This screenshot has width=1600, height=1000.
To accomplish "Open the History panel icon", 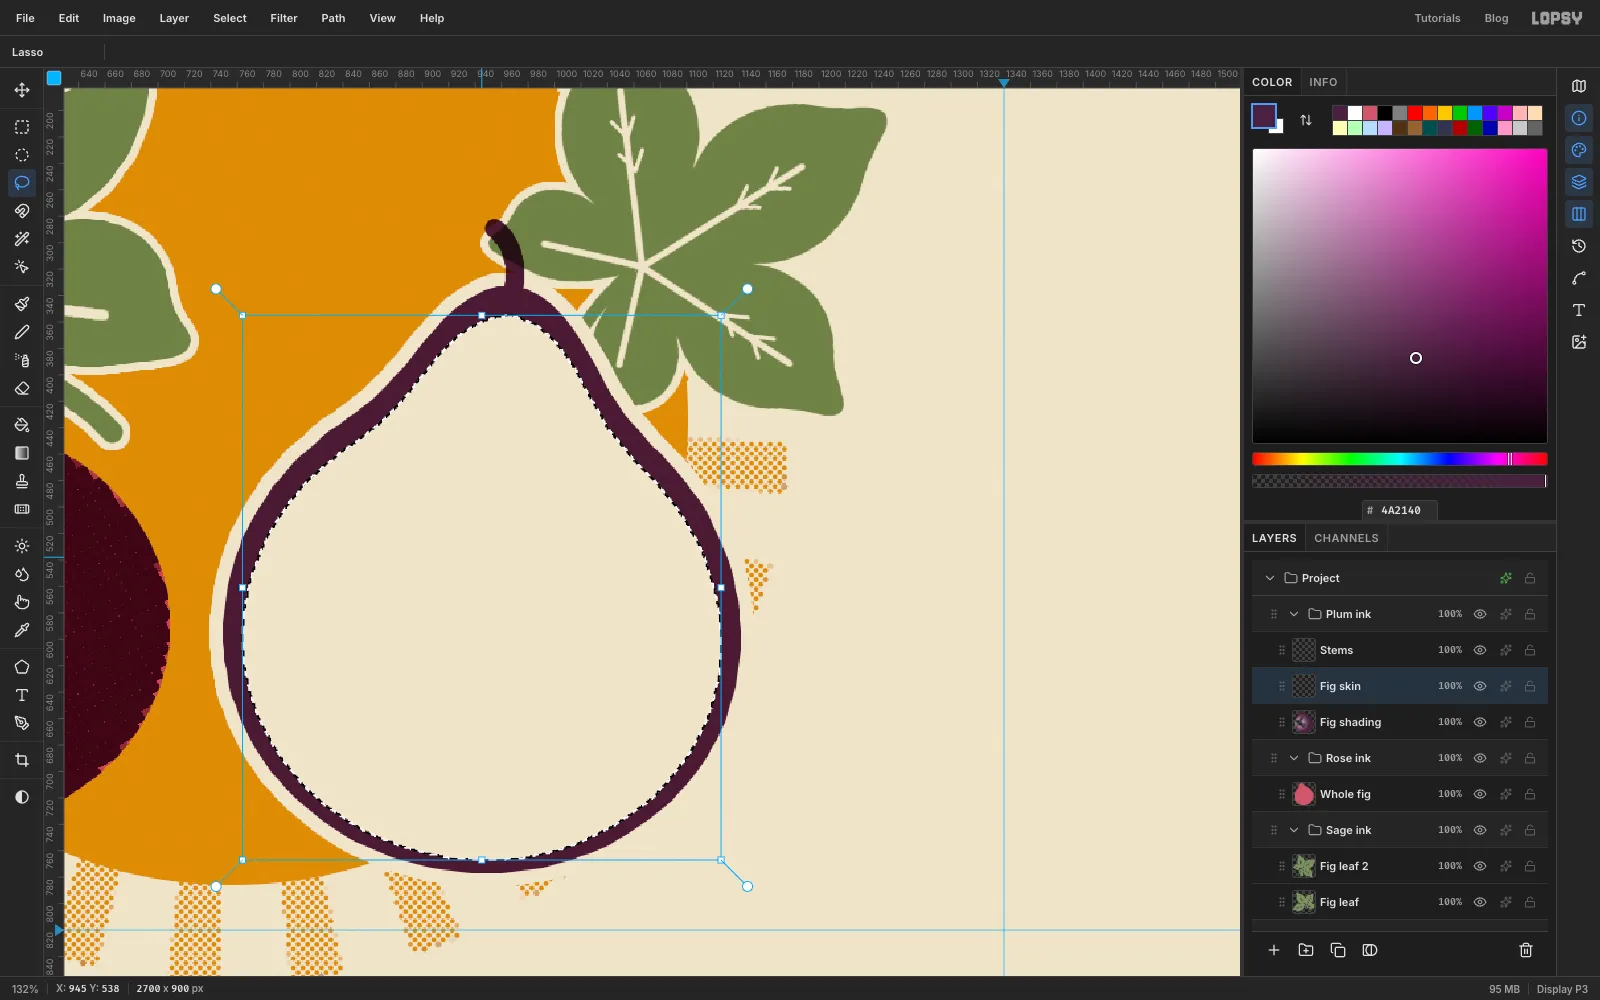I will [1579, 246].
